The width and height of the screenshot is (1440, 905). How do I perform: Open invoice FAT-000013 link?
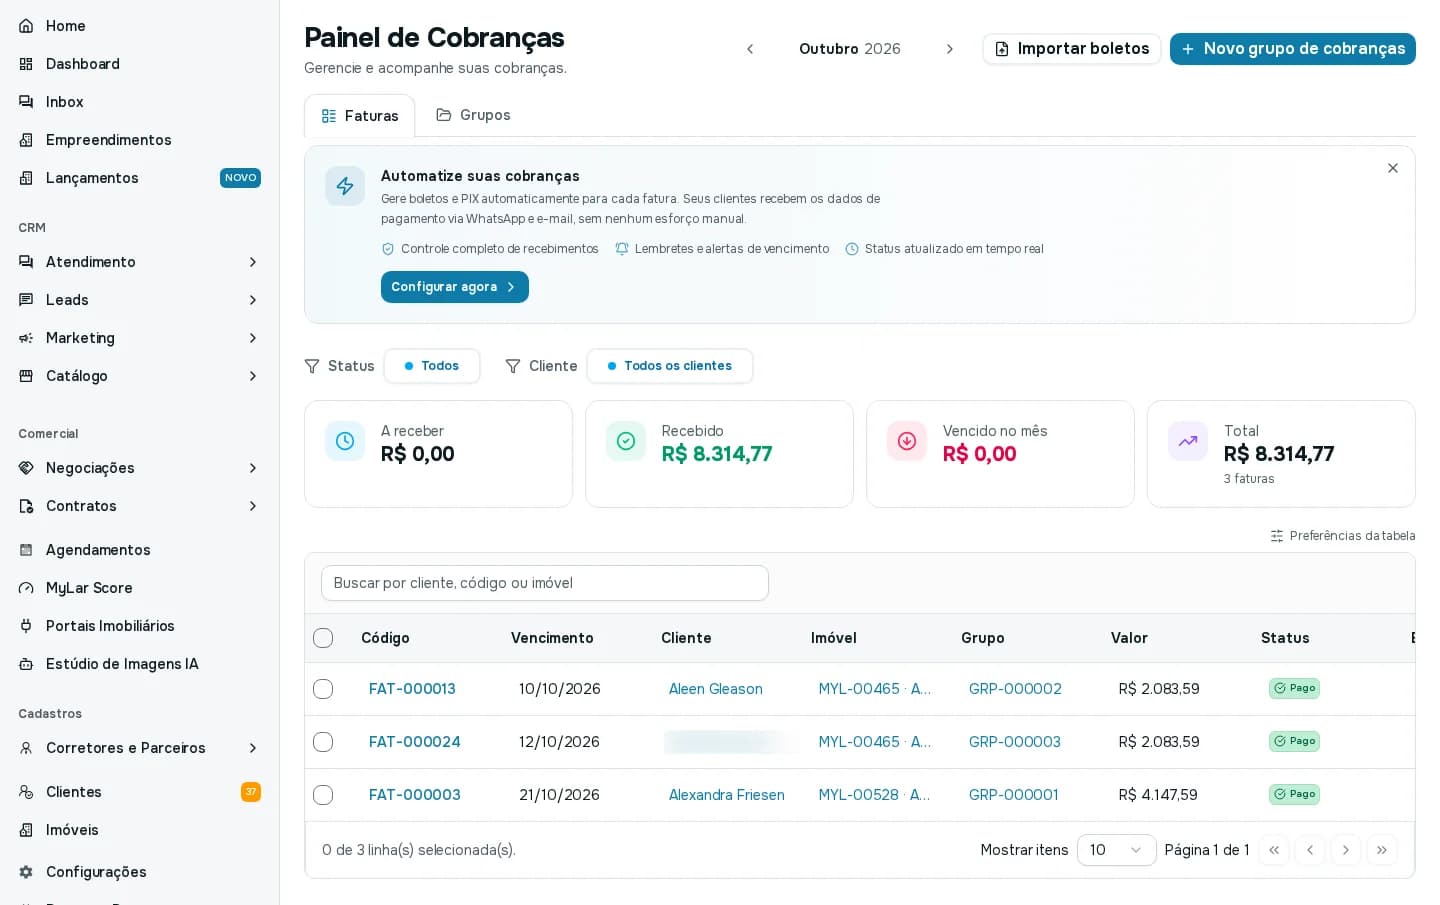click(412, 689)
